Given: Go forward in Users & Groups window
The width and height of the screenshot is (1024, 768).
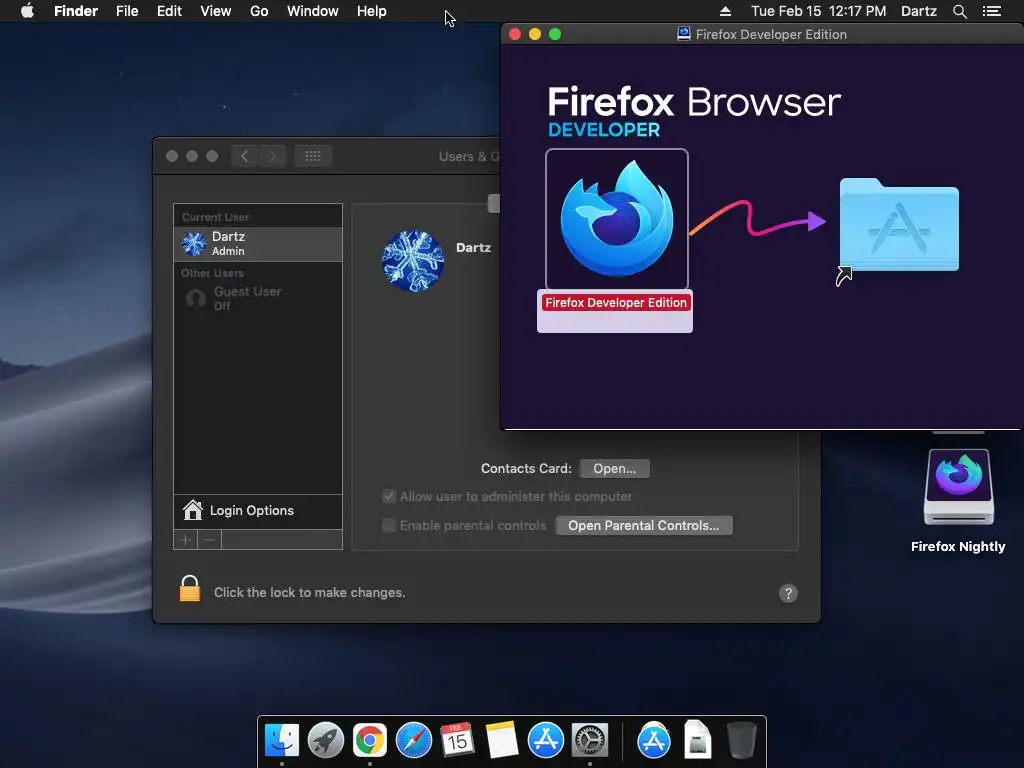Looking at the screenshot, I should [x=272, y=156].
